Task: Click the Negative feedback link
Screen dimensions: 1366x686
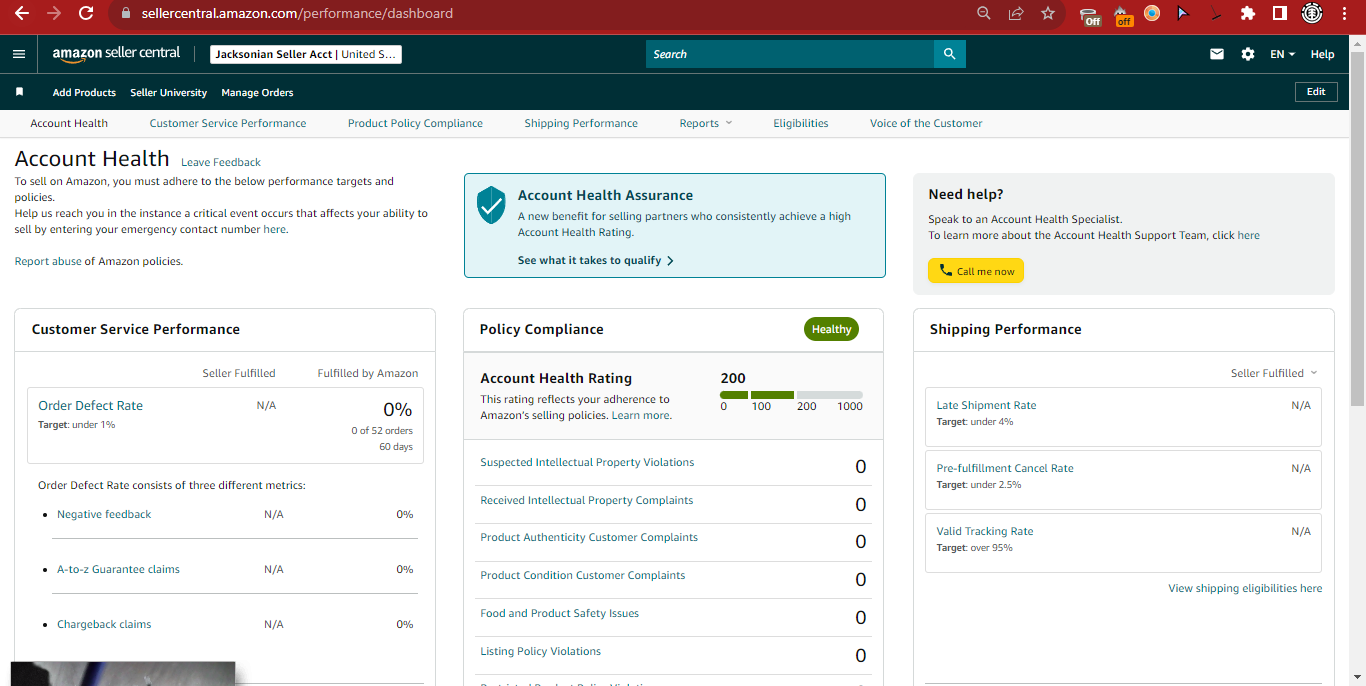Action: pyautogui.click(x=104, y=514)
